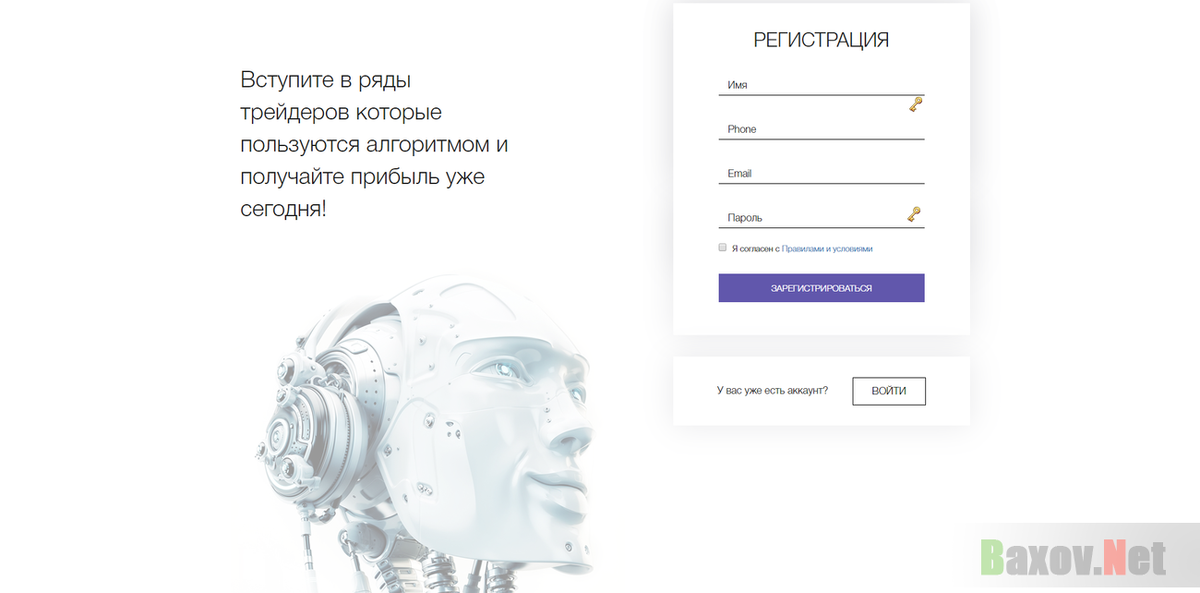Screen dimensions: 1200x593
Task: Click the ВОЙТИ login button
Action: coord(889,391)
